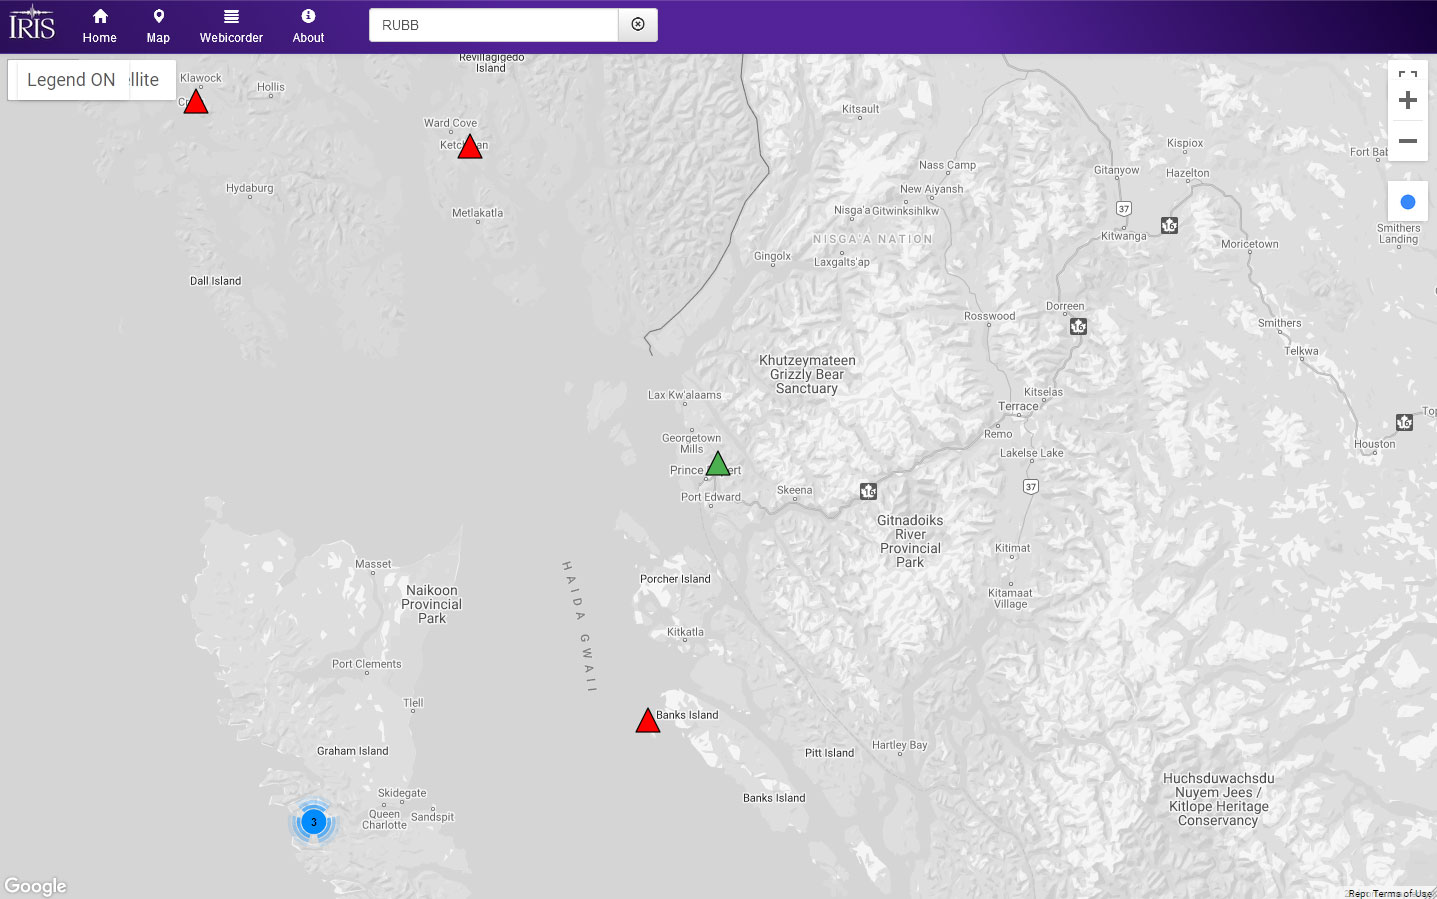The image size is (1437, 899).
Task: Open the Map menu item
Action: [x=158, y=27]
